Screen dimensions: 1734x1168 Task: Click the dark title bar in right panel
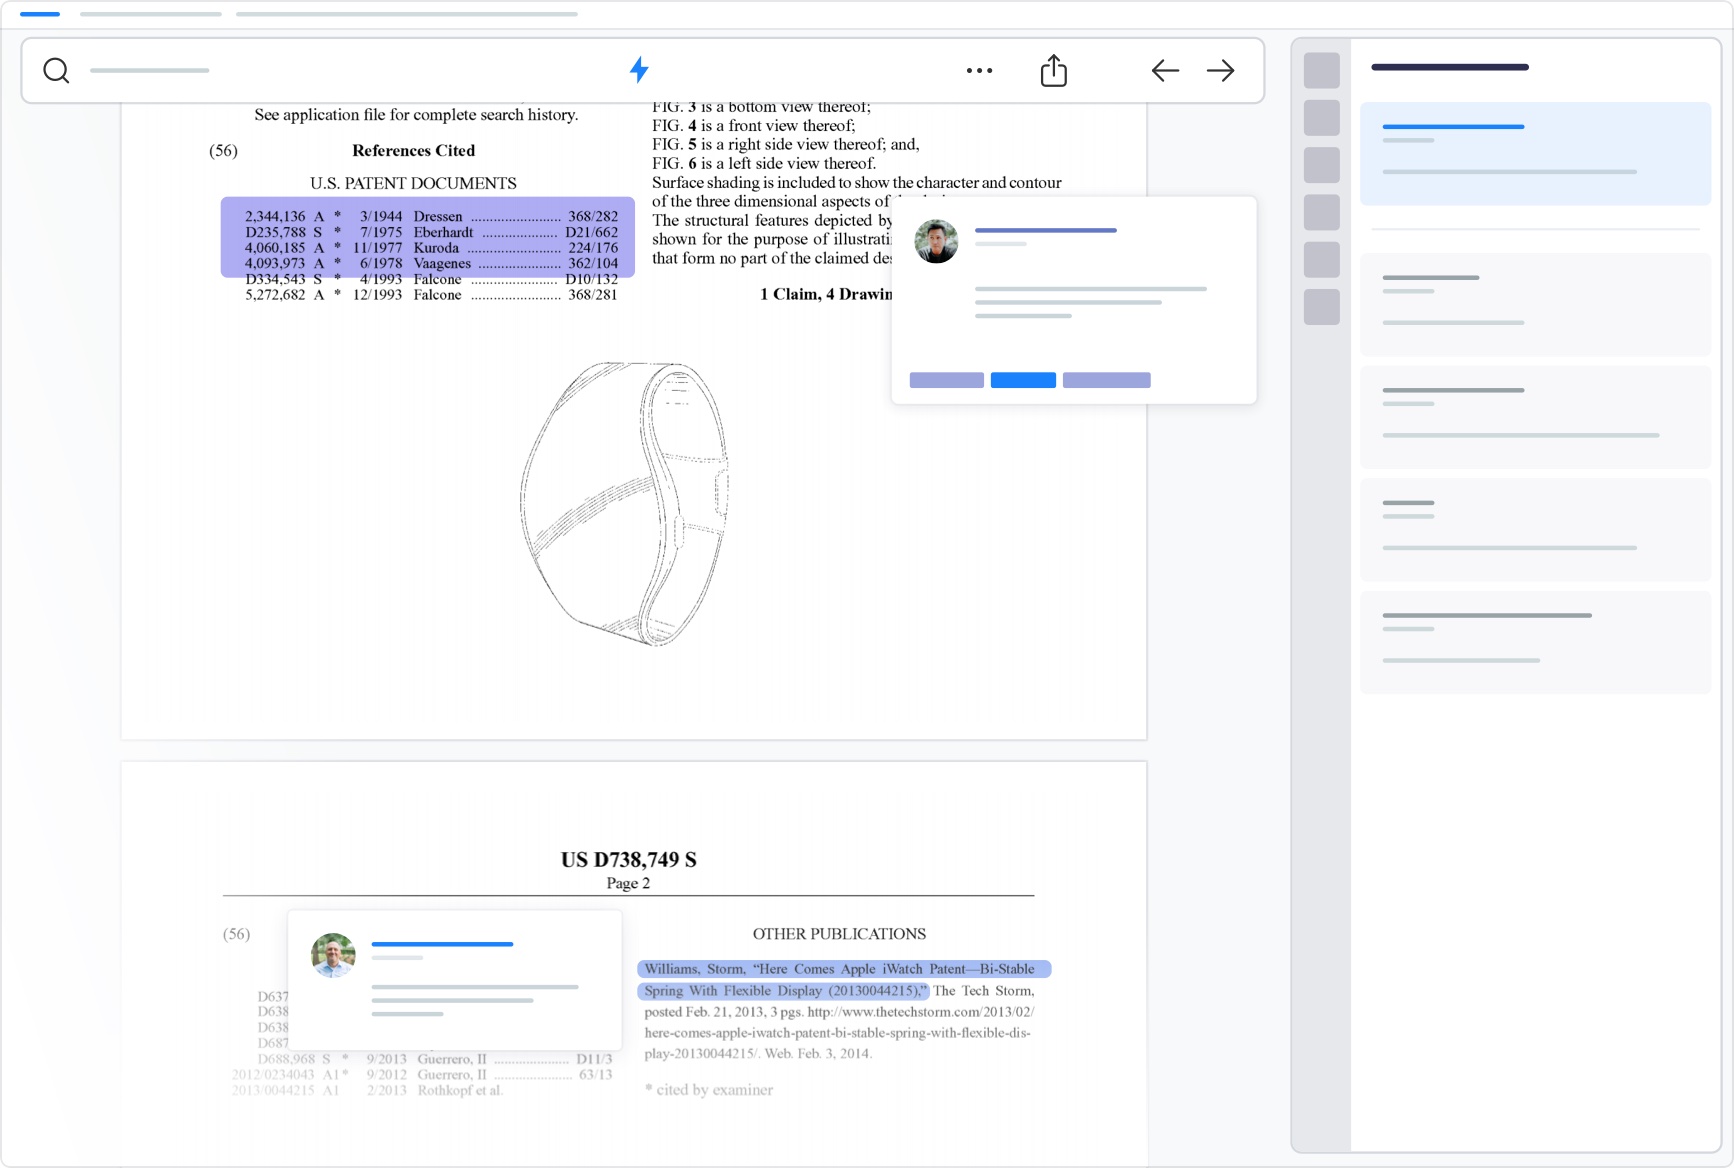1450,67
